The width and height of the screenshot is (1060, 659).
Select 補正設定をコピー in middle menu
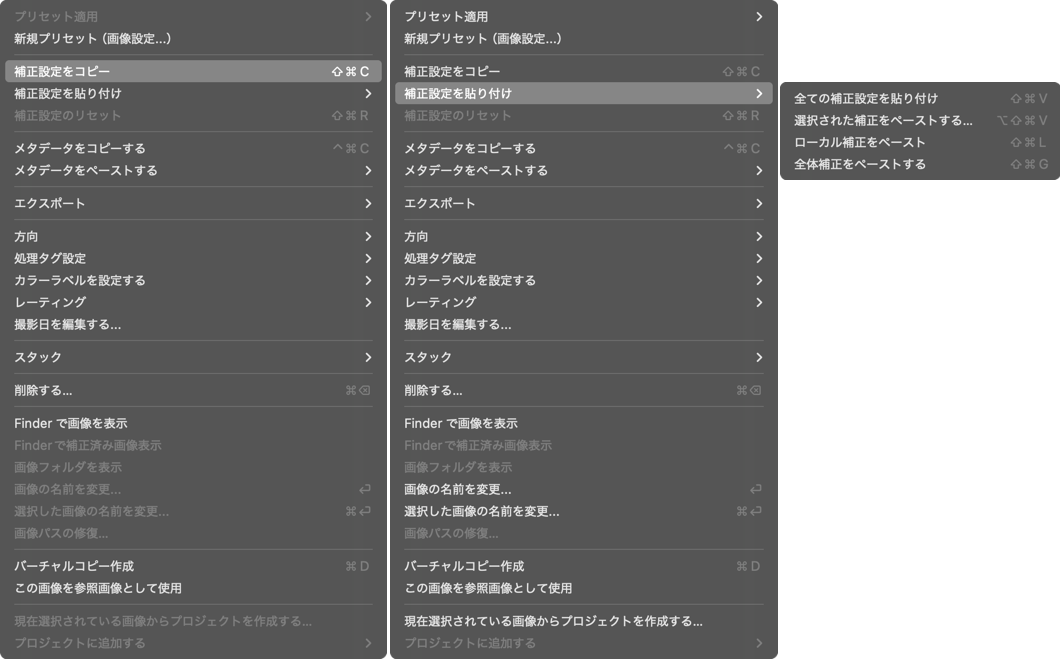[x=584, y=71]
